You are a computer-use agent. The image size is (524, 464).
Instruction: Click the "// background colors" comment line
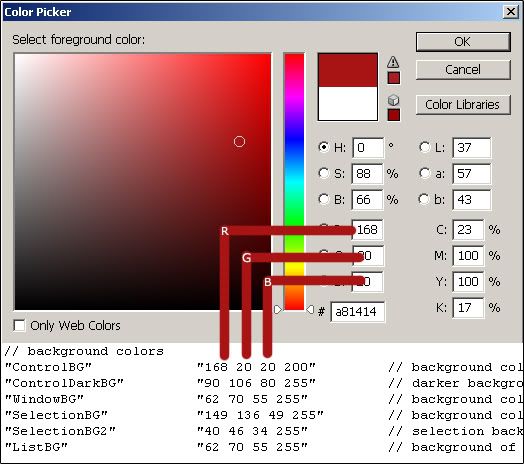click(x=84, y=351)
